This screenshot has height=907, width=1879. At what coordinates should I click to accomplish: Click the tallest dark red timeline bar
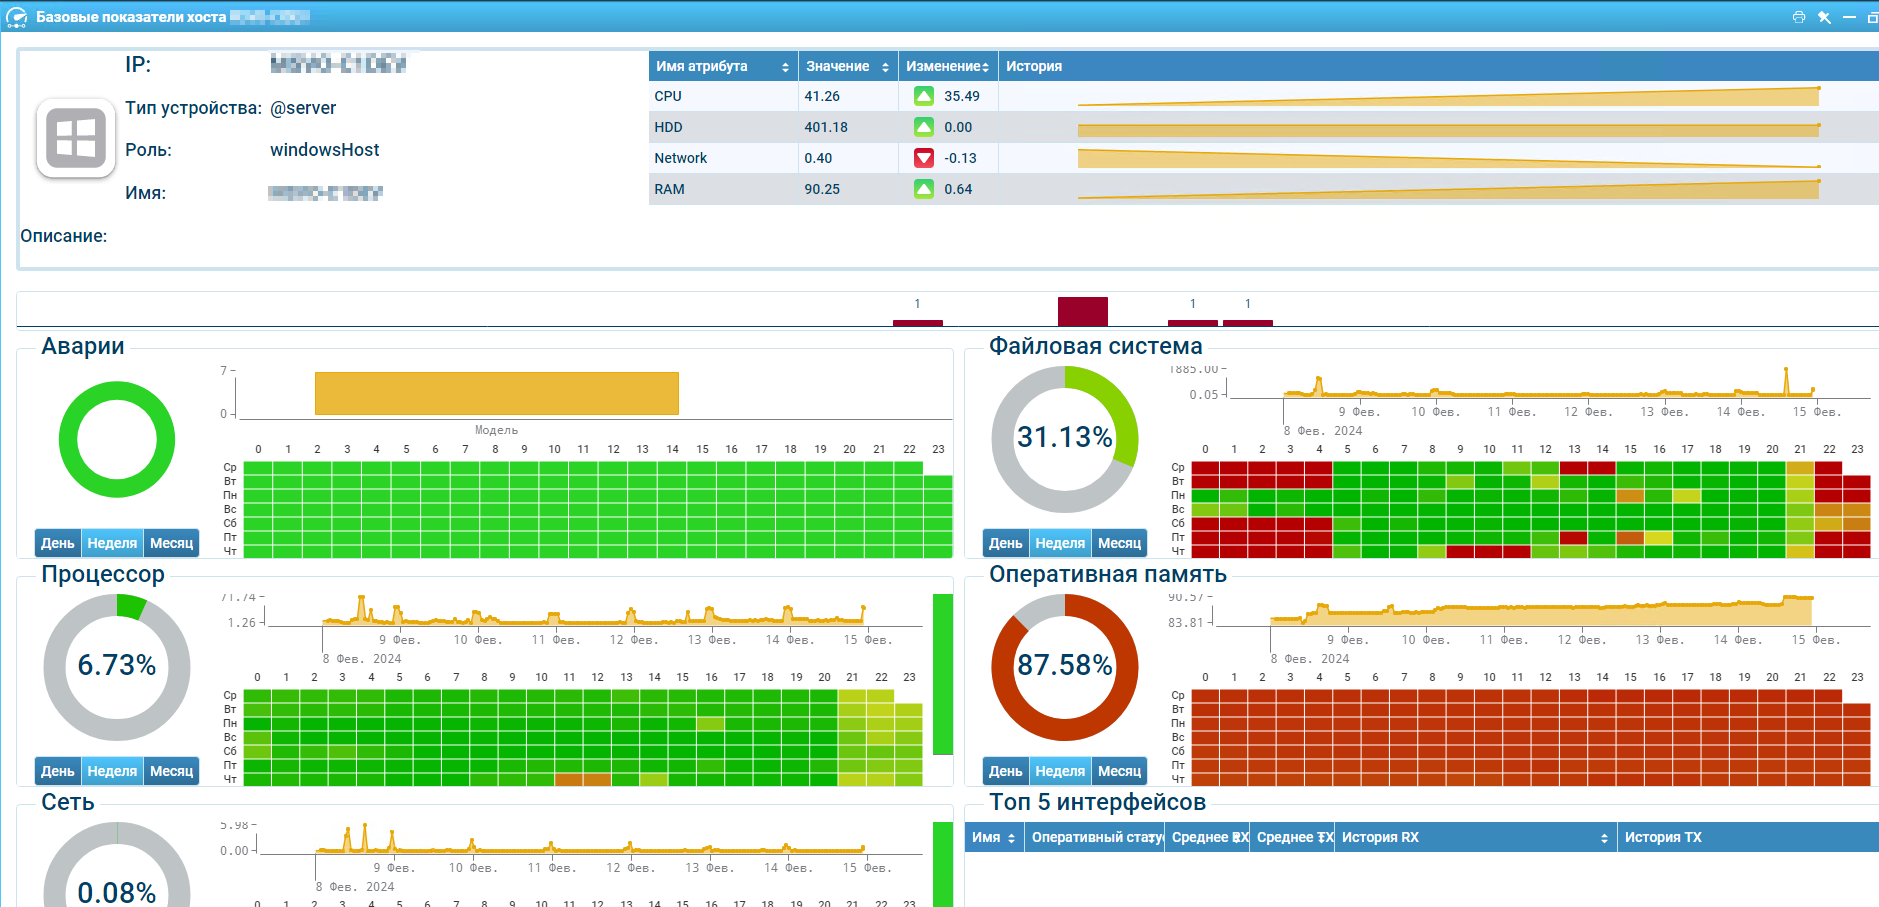(x=1083, y=311)
